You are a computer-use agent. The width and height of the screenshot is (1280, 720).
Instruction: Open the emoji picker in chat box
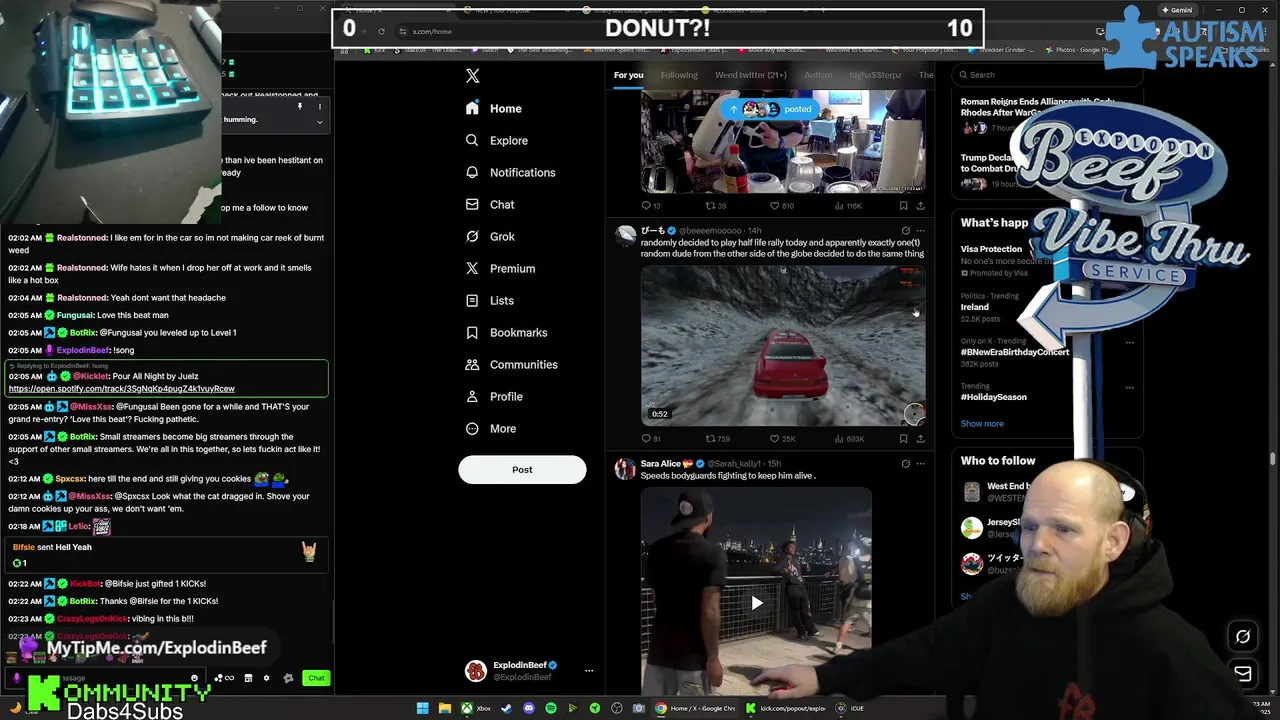194,678
